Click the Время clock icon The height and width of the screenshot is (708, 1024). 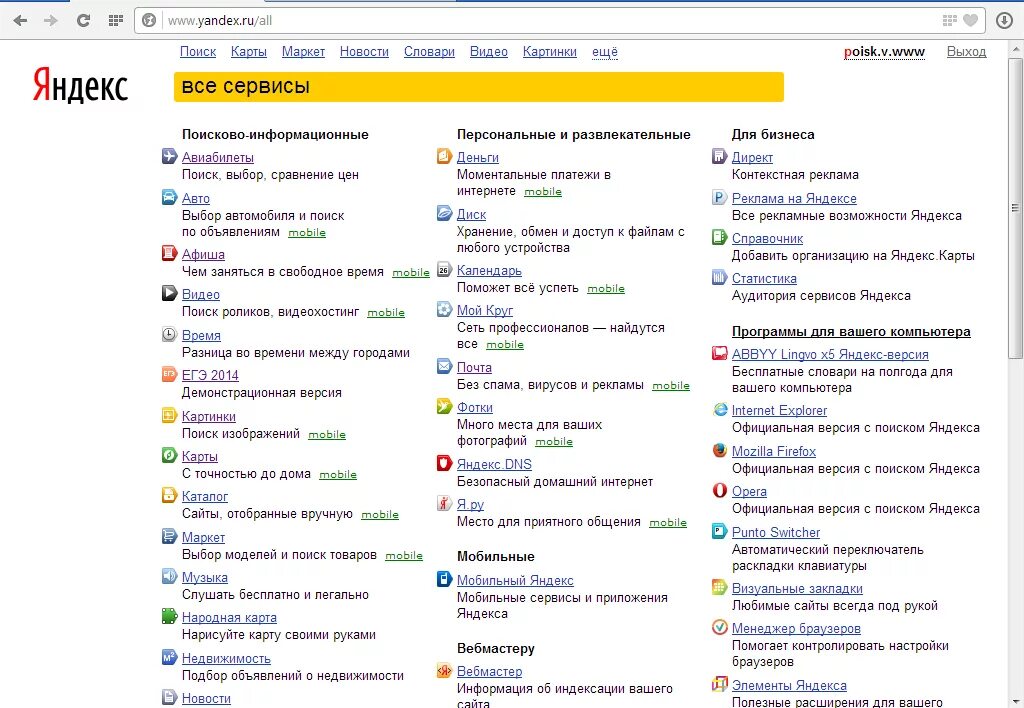[x=169, y=334]
